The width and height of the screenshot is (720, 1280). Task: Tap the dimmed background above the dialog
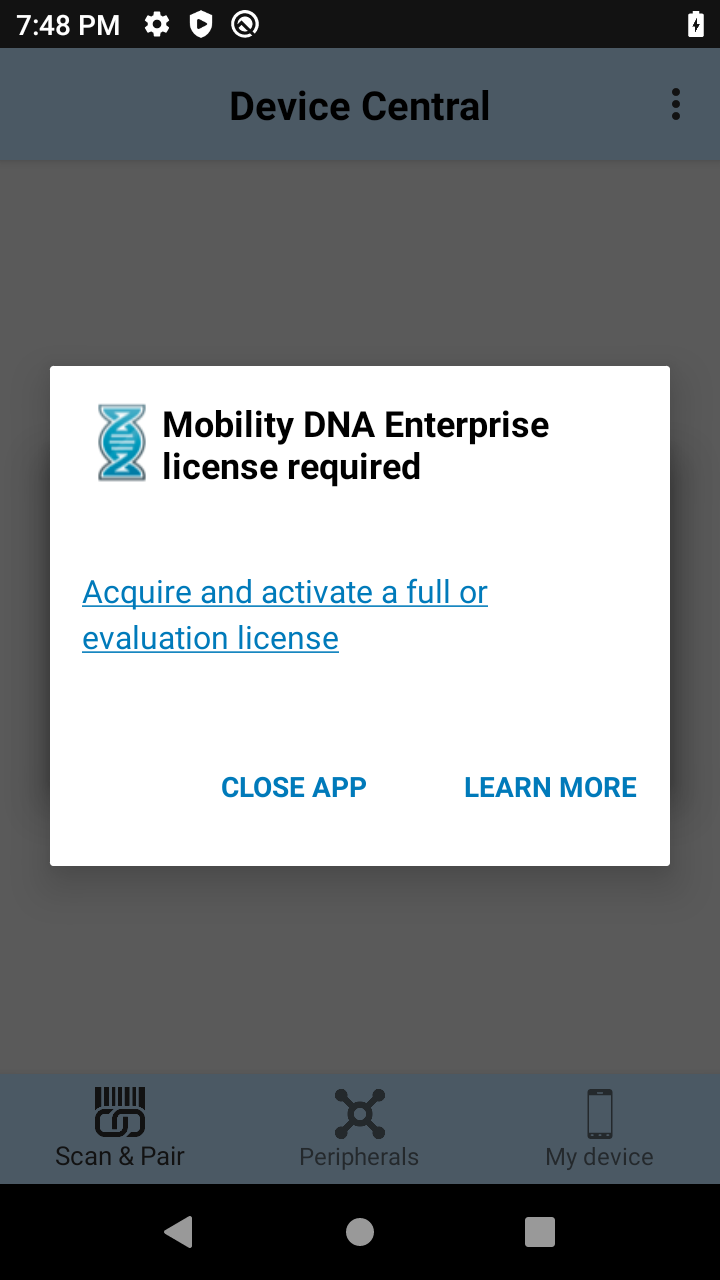[360, 260]
